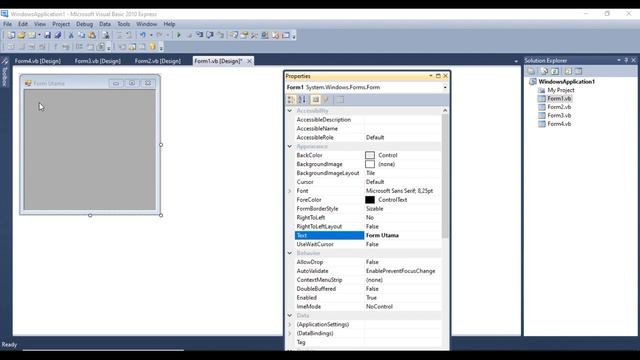Click Refresh icon in Solution Explorer

[x=555, y=71]
